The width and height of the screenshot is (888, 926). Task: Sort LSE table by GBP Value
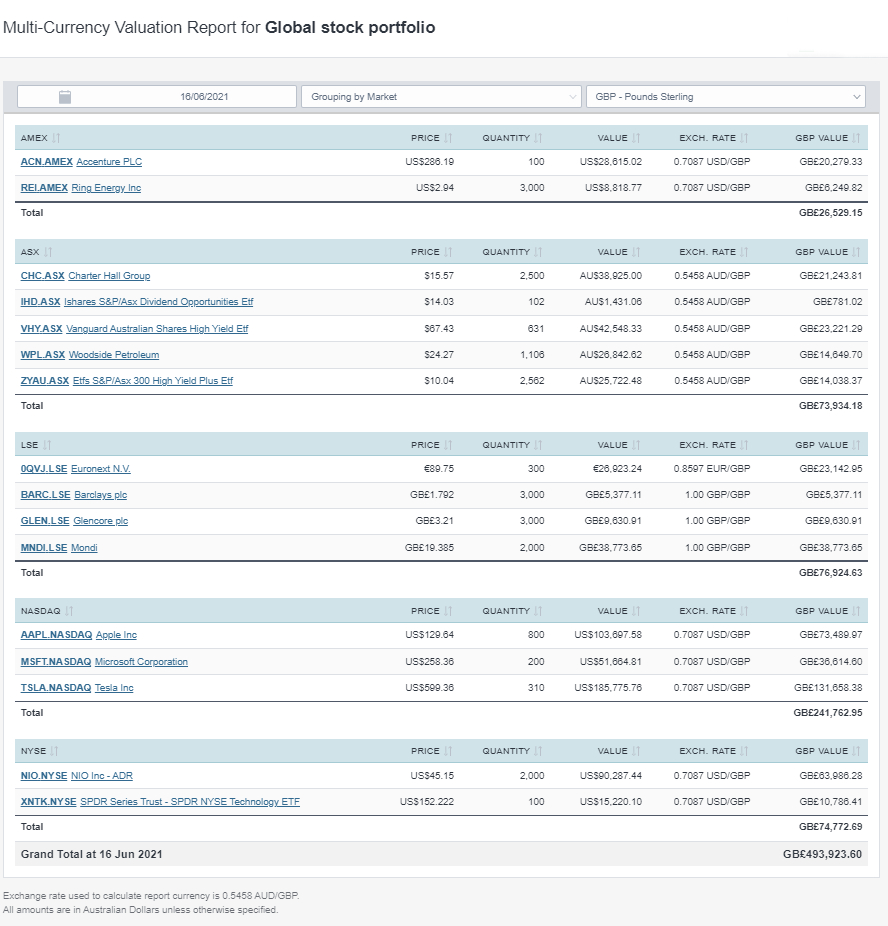coord(856,445)
